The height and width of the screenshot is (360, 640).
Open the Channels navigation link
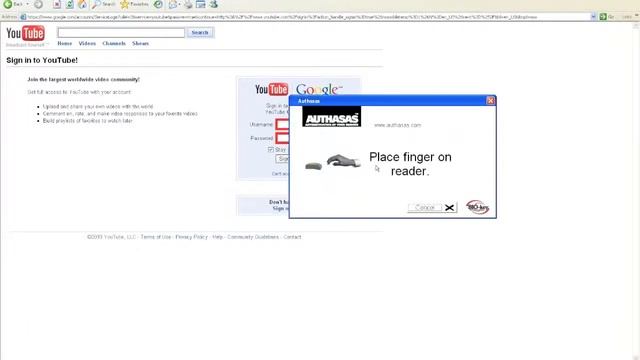(x=114, y=43)
